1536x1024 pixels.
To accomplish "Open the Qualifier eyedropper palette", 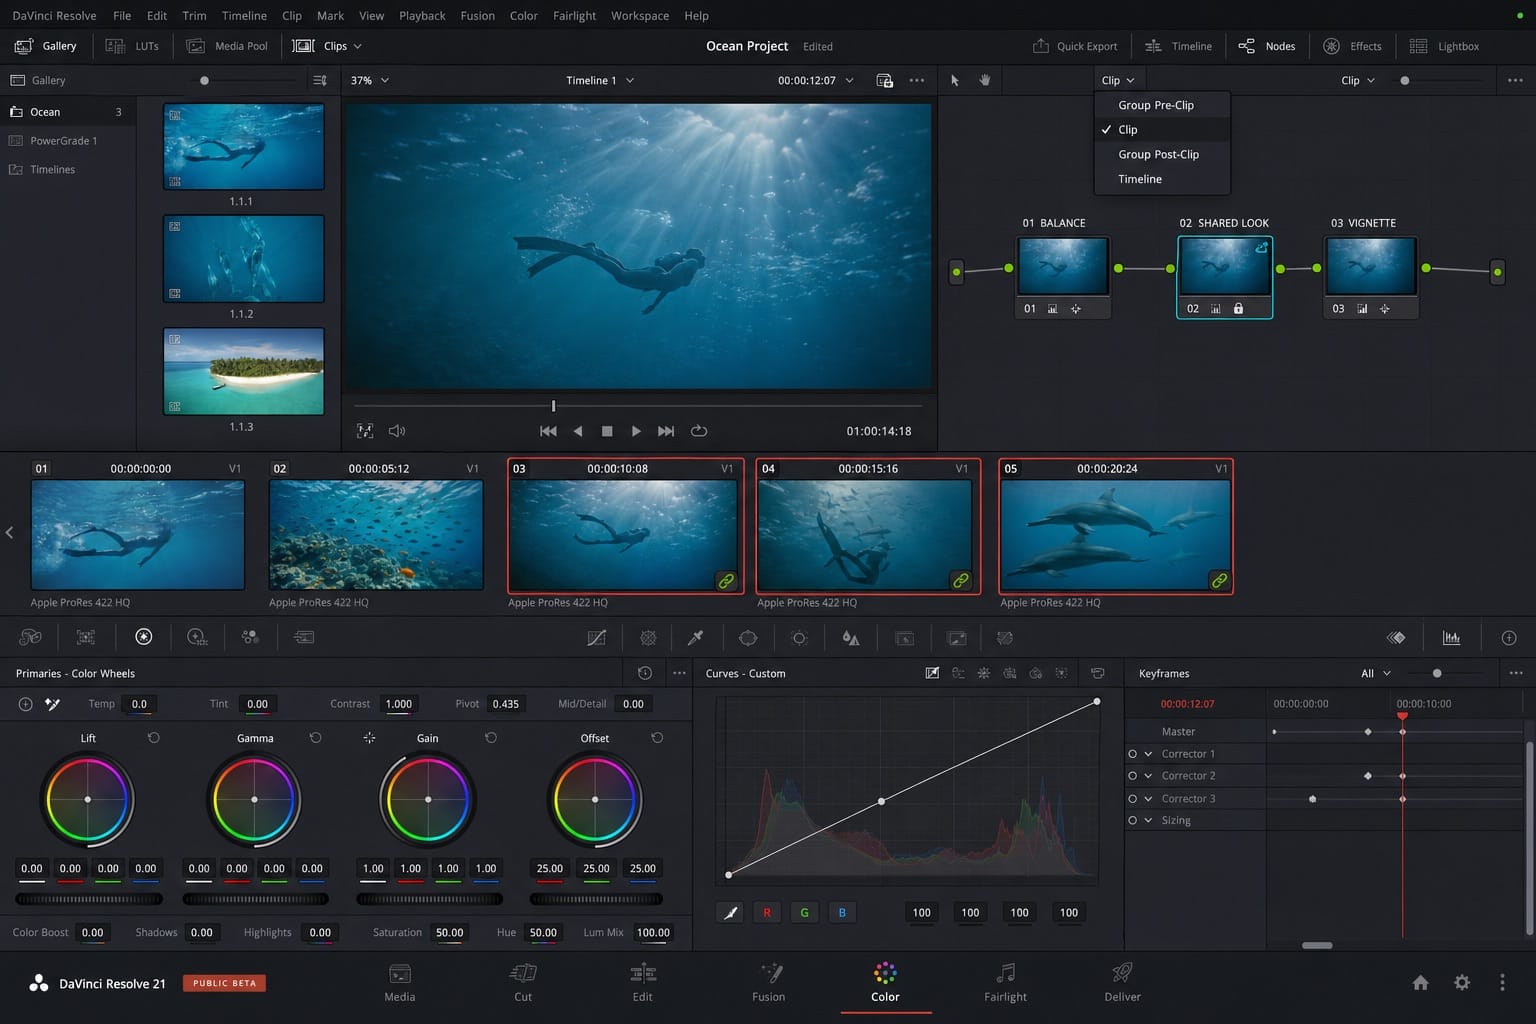I will tap(696, 637).
